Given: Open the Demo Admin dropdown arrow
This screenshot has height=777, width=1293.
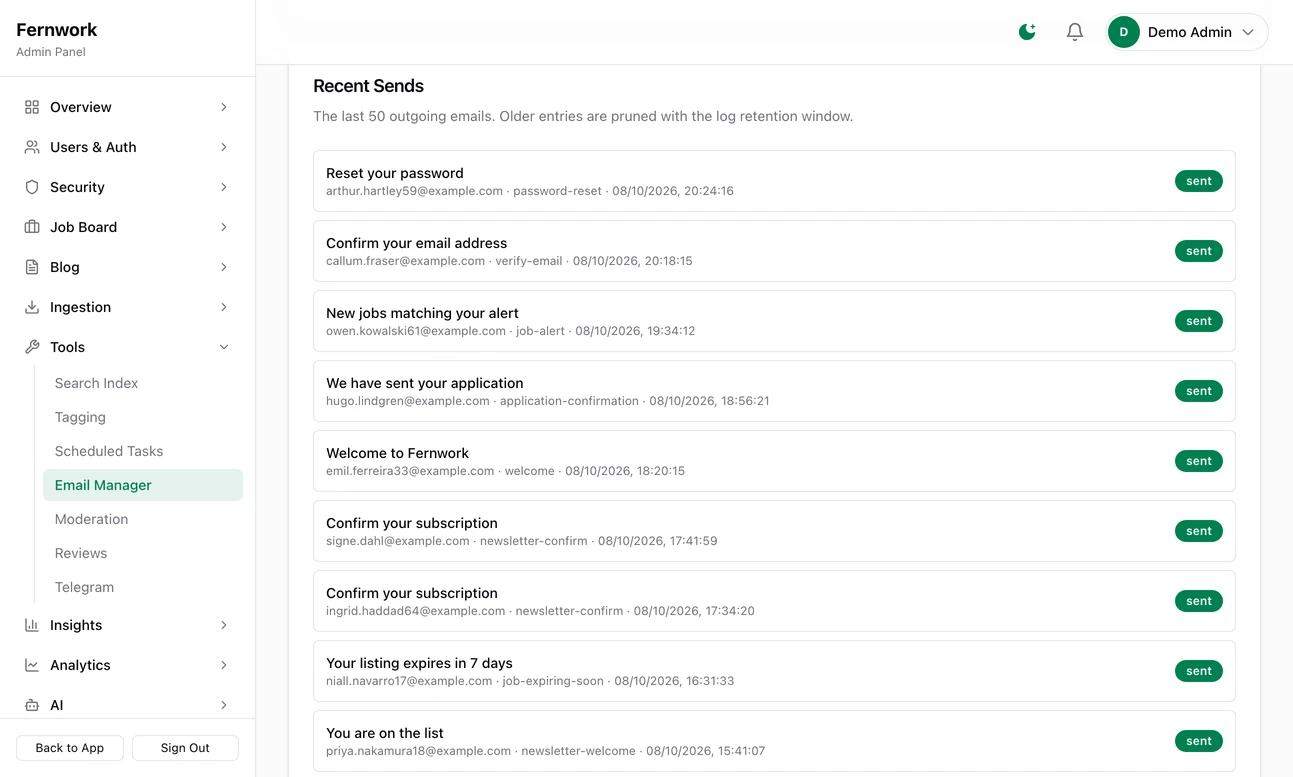Looking at the screenshot, I should point(1248,32).
